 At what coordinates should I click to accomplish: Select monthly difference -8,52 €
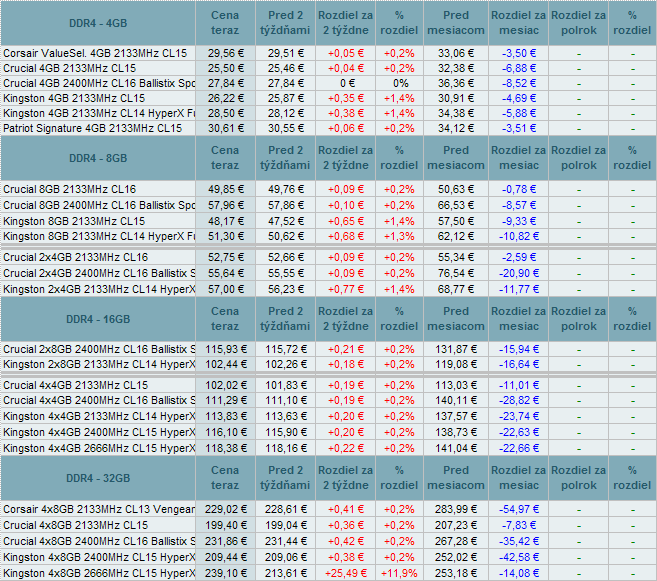(x=519, y=83)
